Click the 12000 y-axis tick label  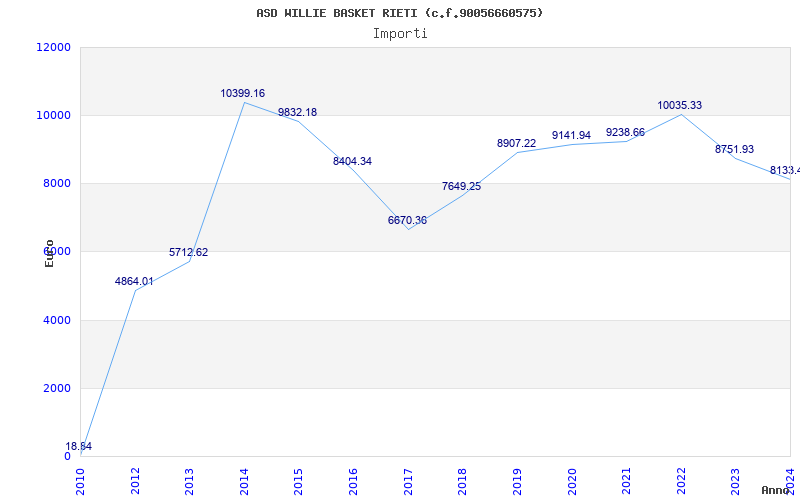tap(53, 48)
